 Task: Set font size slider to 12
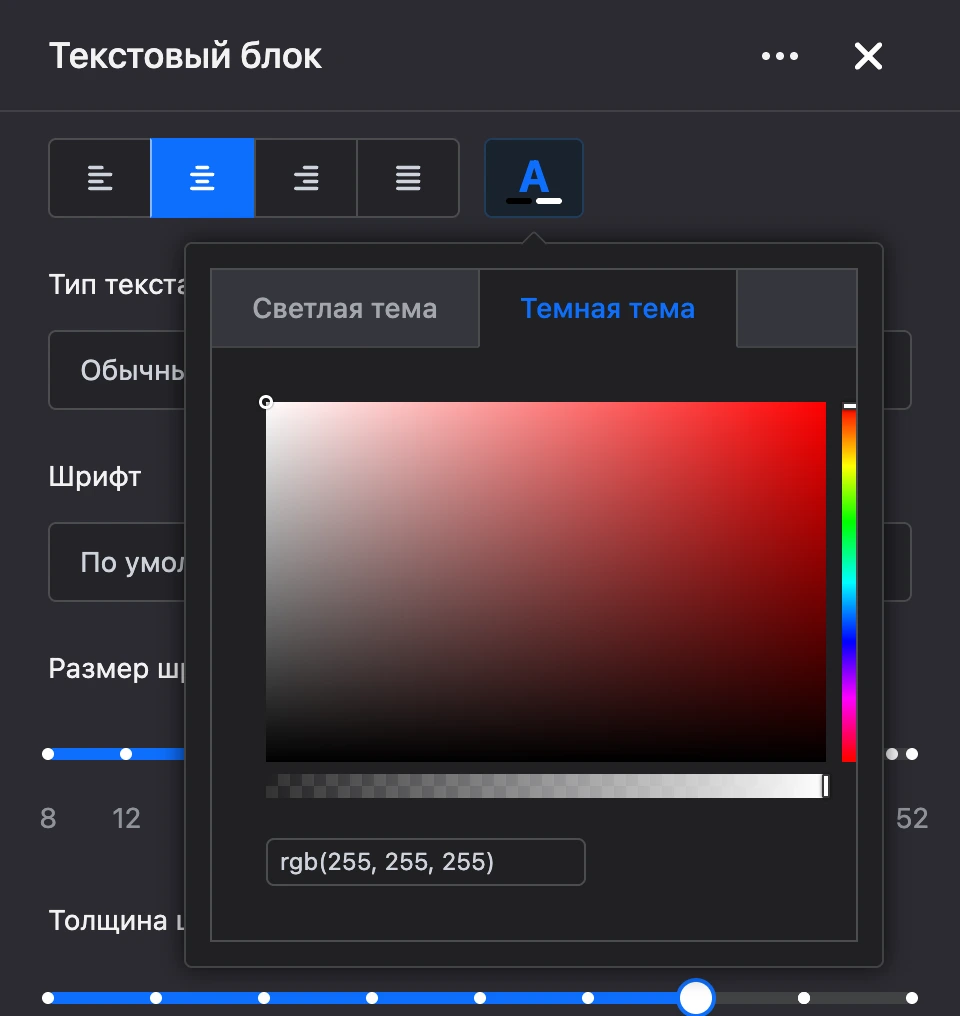126,754
